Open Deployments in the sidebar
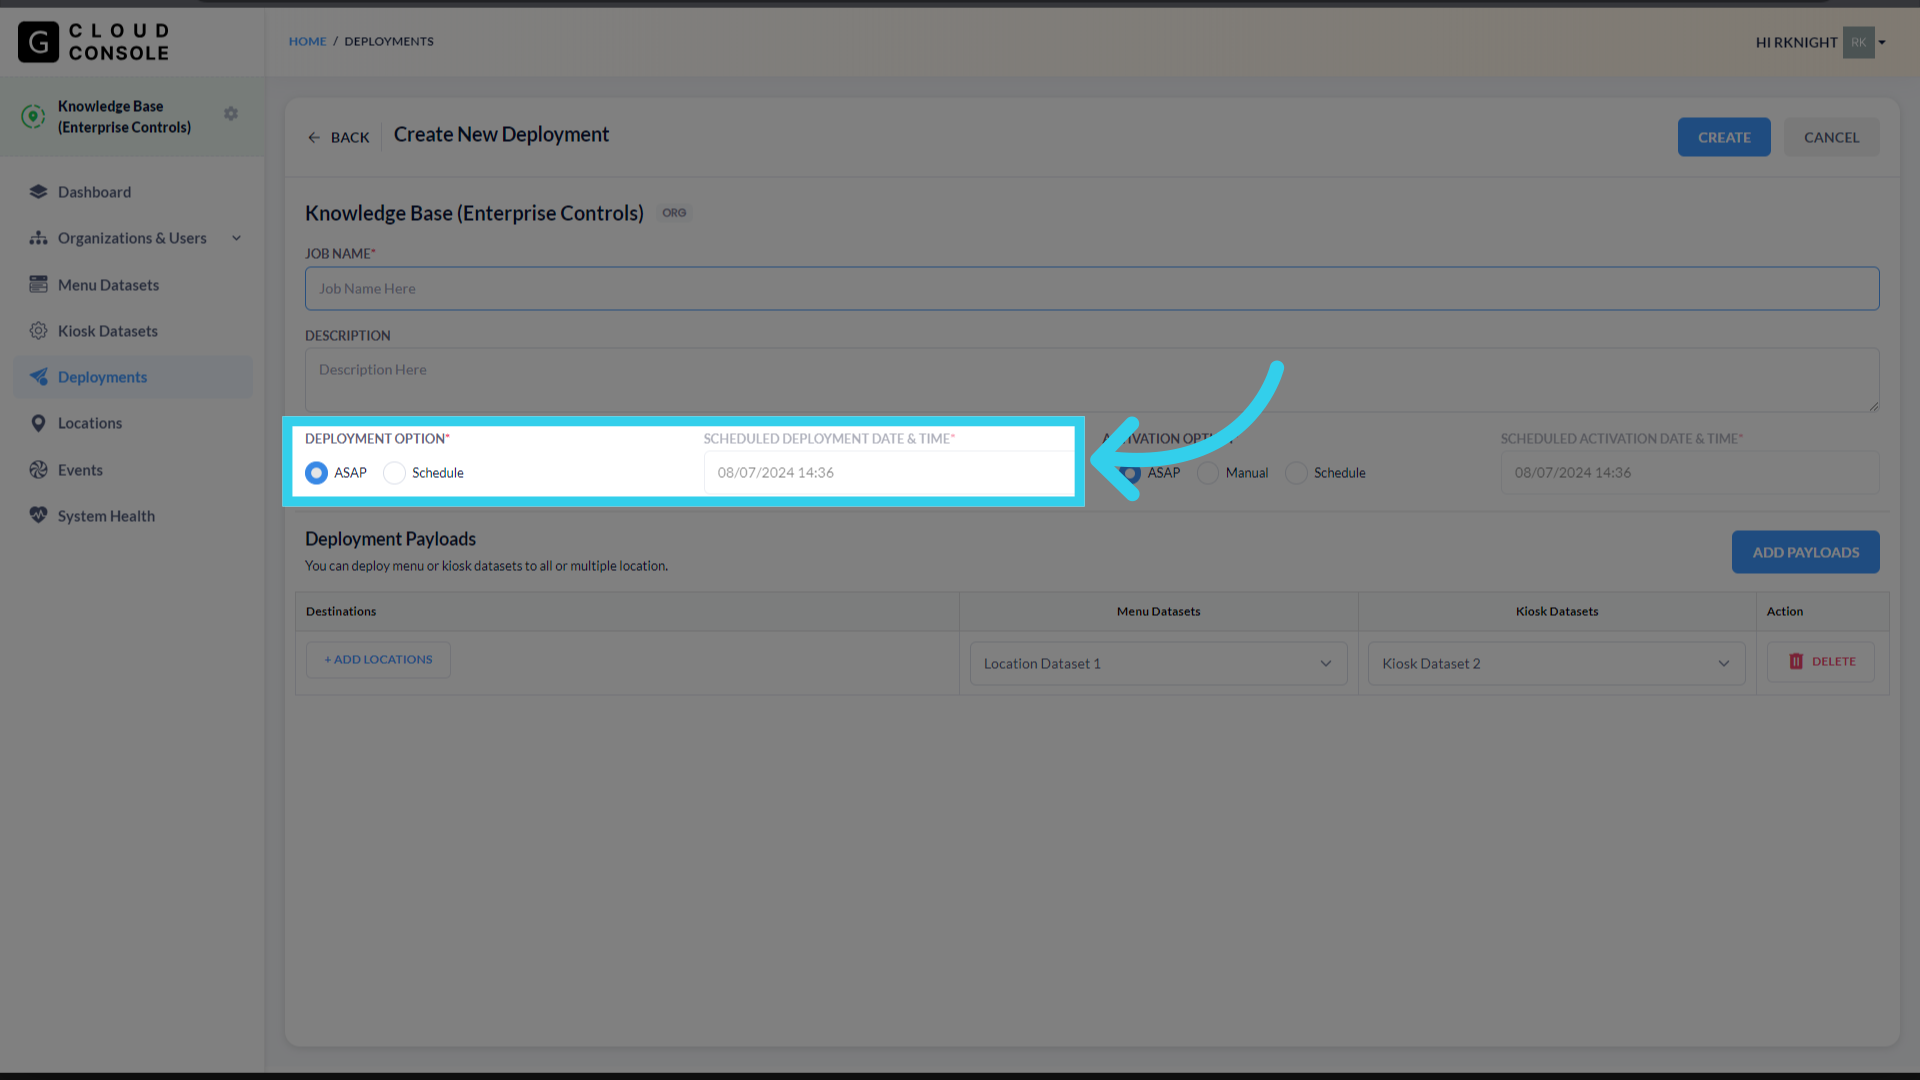This screenshot has width=1920, height=1080. (x=133, y=377)
